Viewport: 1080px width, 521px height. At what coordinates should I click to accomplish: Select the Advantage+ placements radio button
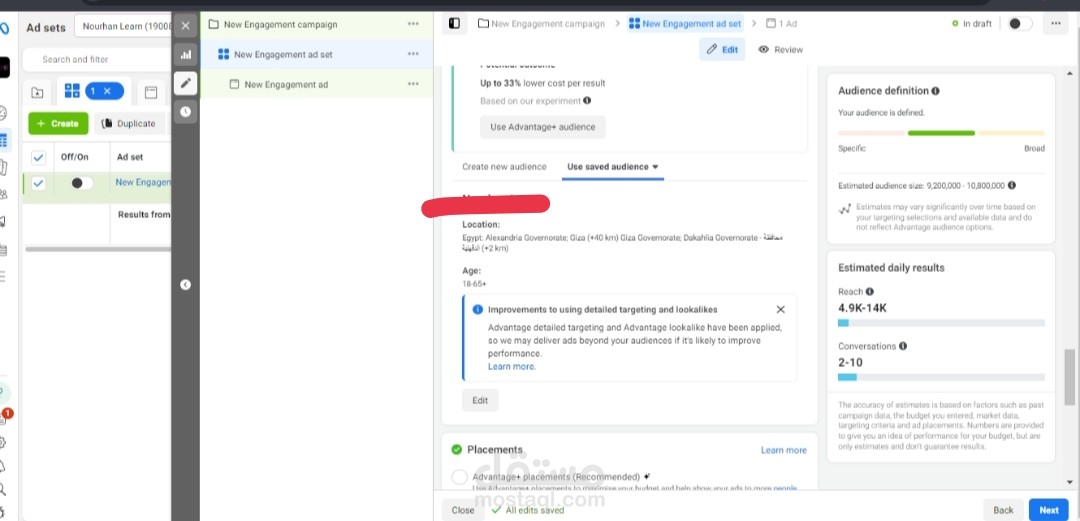459,477
